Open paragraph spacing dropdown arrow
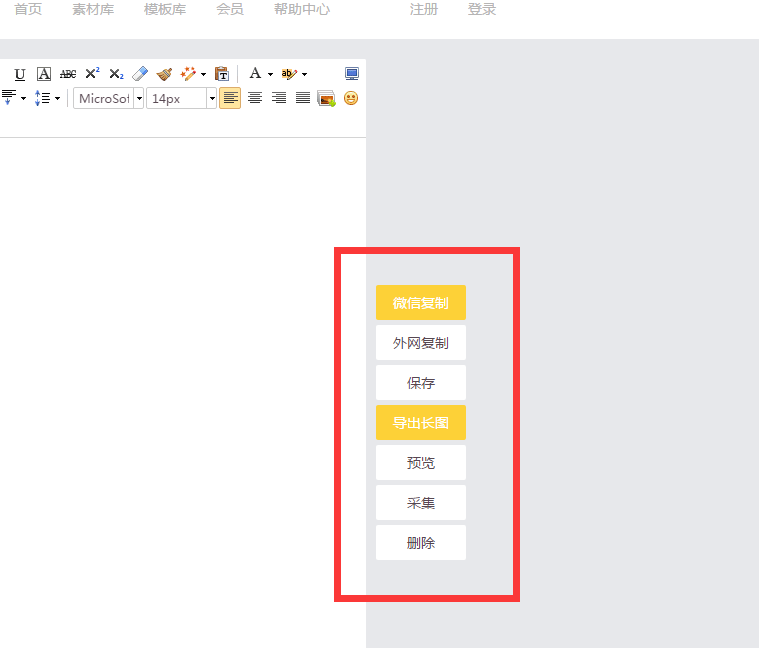Screen dimensions: 759x648 23,98
